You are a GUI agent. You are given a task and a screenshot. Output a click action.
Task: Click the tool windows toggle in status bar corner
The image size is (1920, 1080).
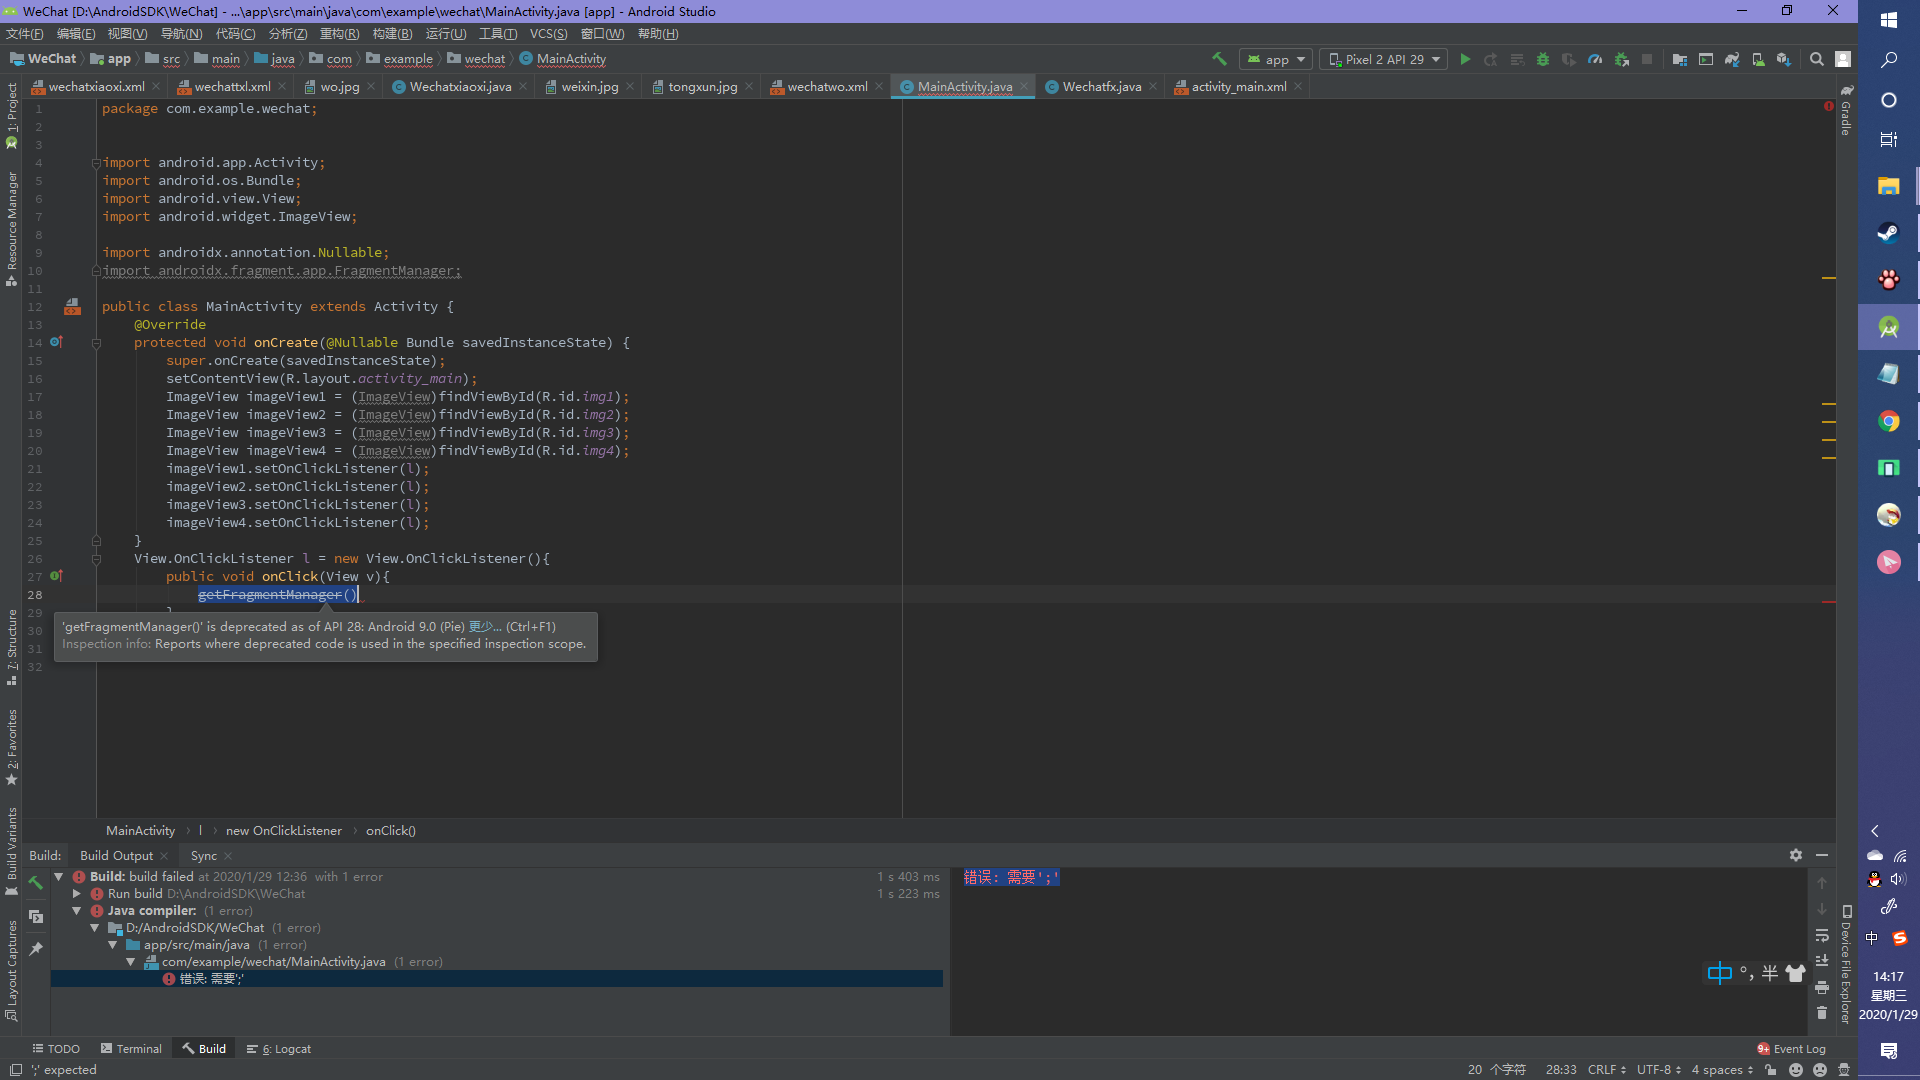click(15, 1069)
